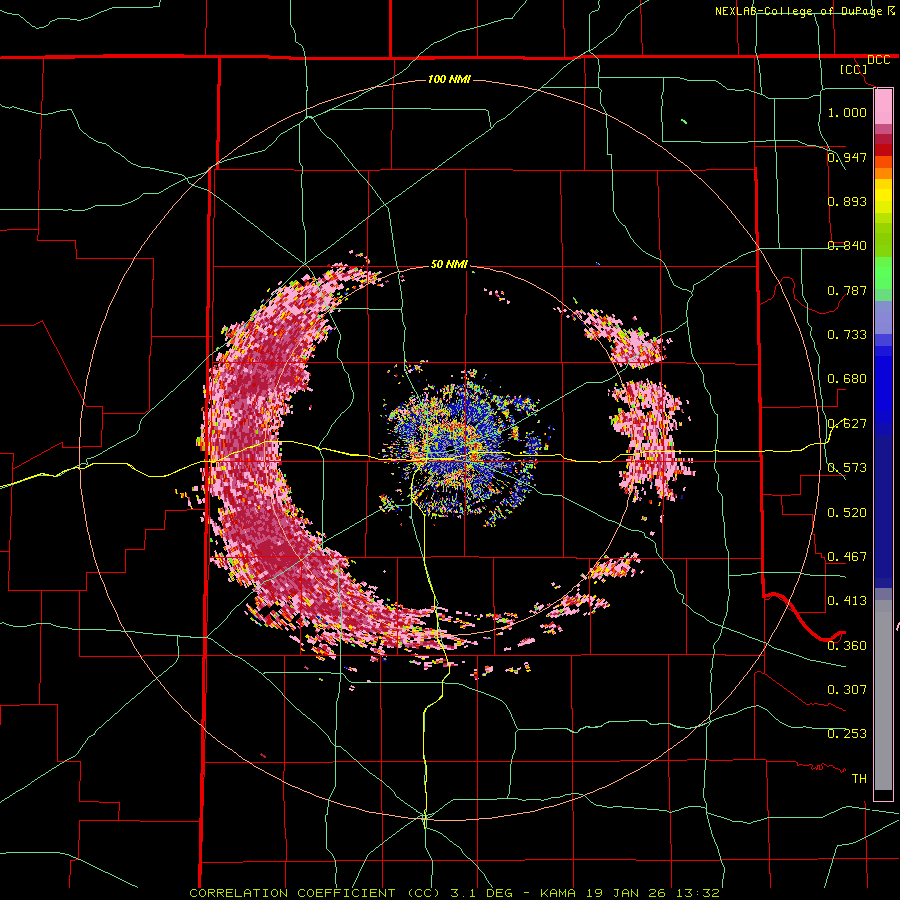Click the 0.733 legend value
This screenshot has height=900, width=900.
click(847, 334)
